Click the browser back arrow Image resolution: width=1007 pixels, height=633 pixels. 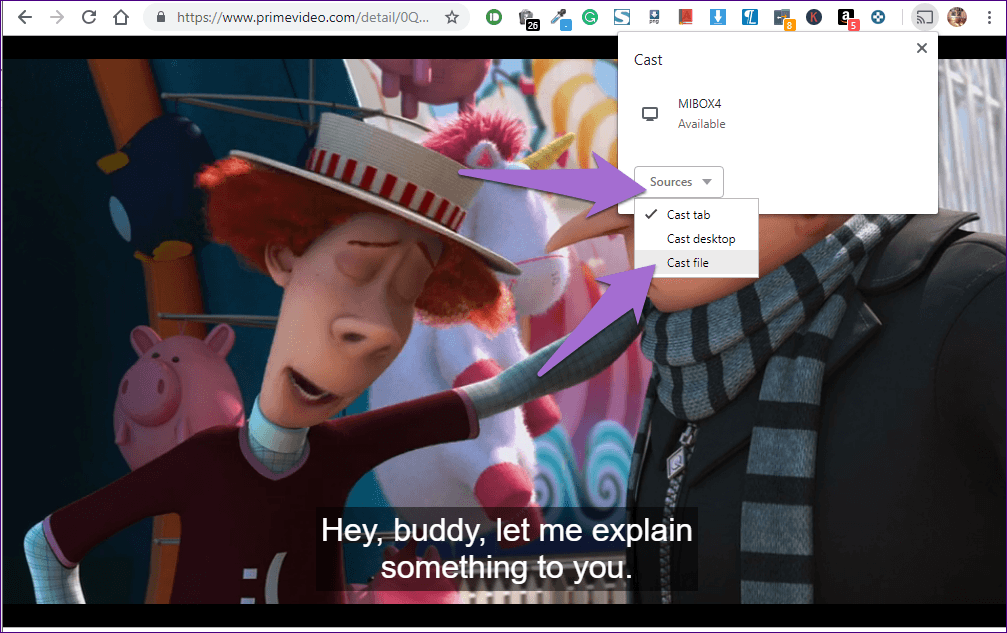(25, 17)
